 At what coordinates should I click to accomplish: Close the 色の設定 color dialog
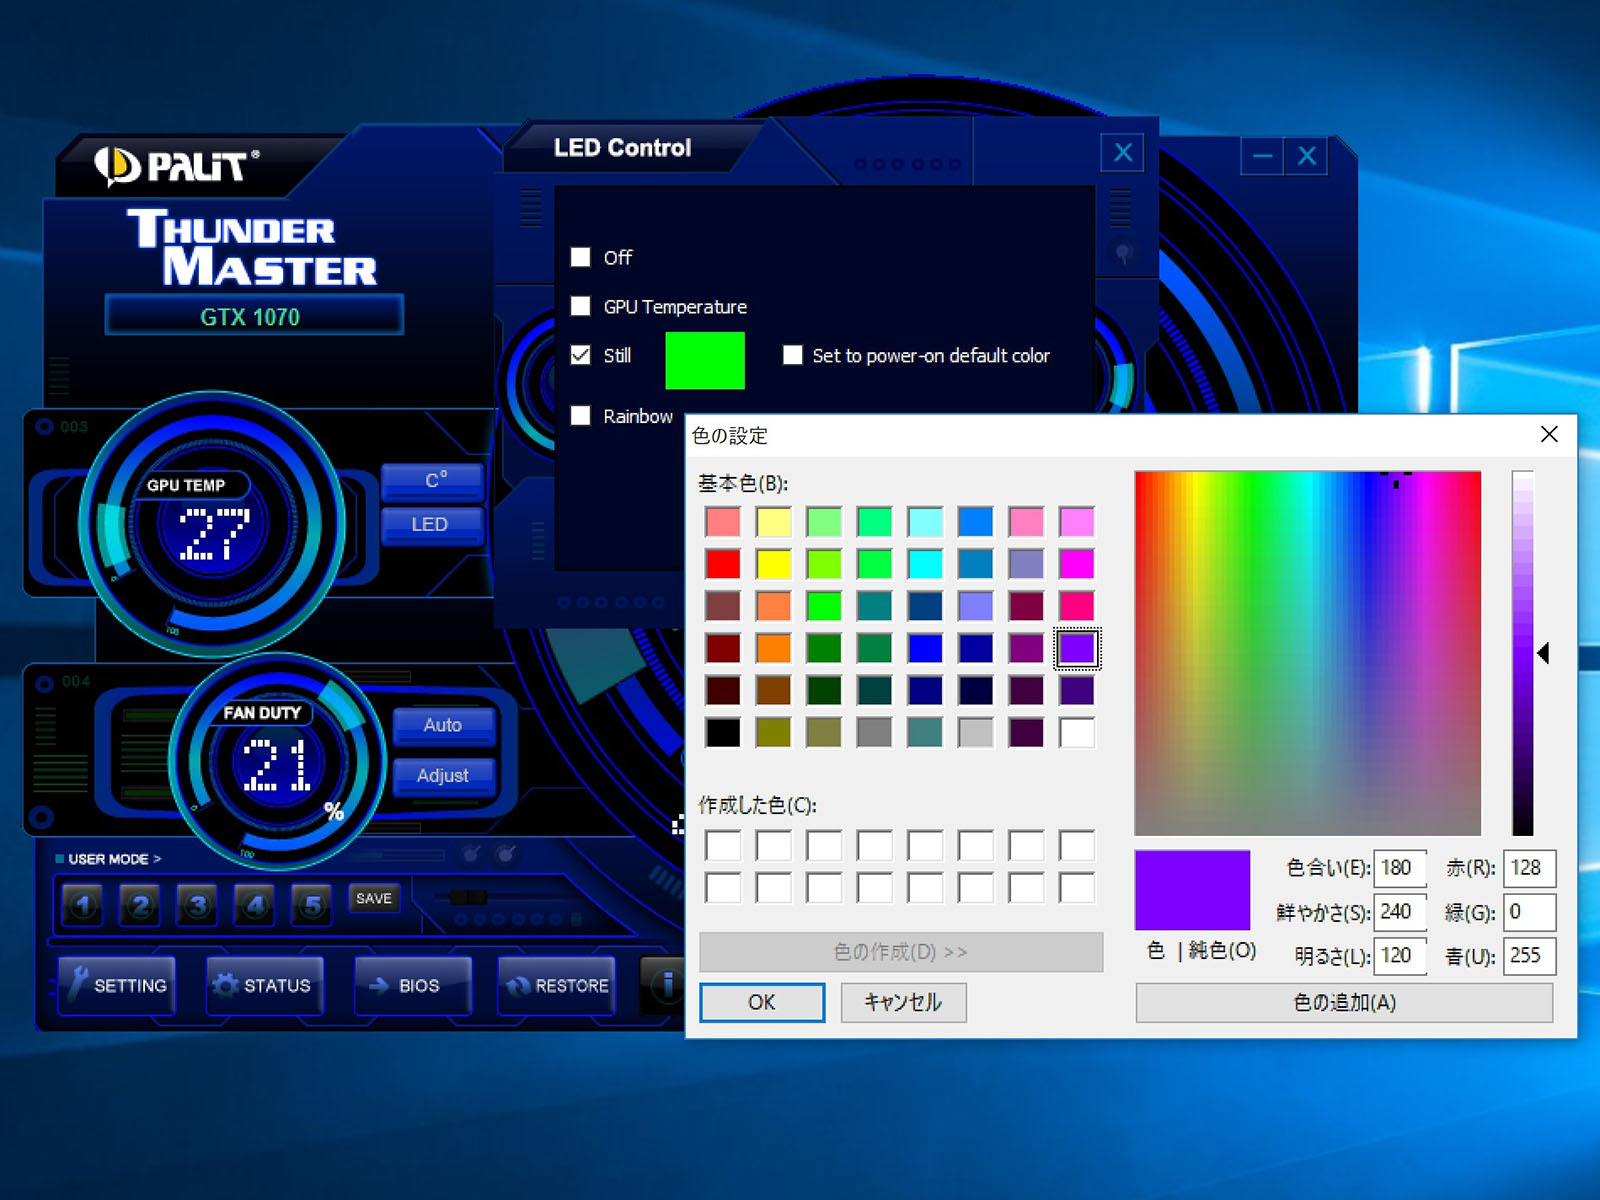1549,434
